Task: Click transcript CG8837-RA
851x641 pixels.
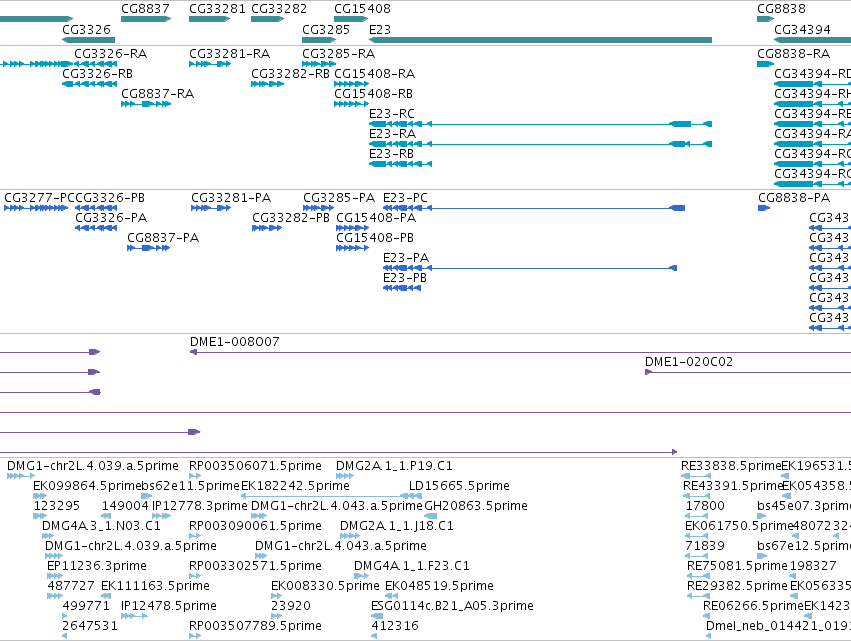Action: (x=146, y=104)
